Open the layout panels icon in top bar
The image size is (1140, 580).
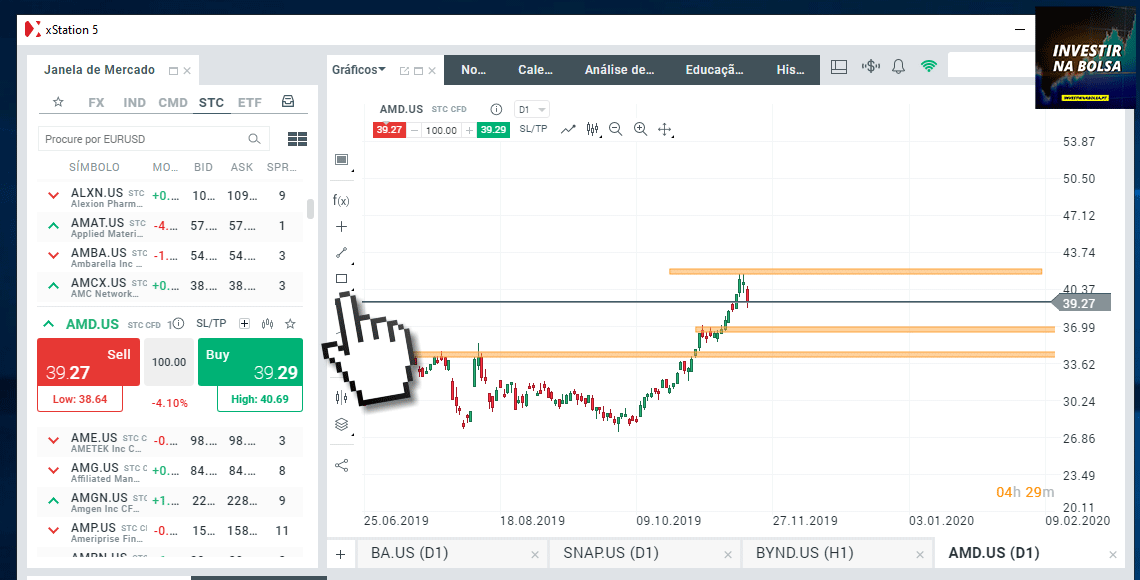point(839,67)
